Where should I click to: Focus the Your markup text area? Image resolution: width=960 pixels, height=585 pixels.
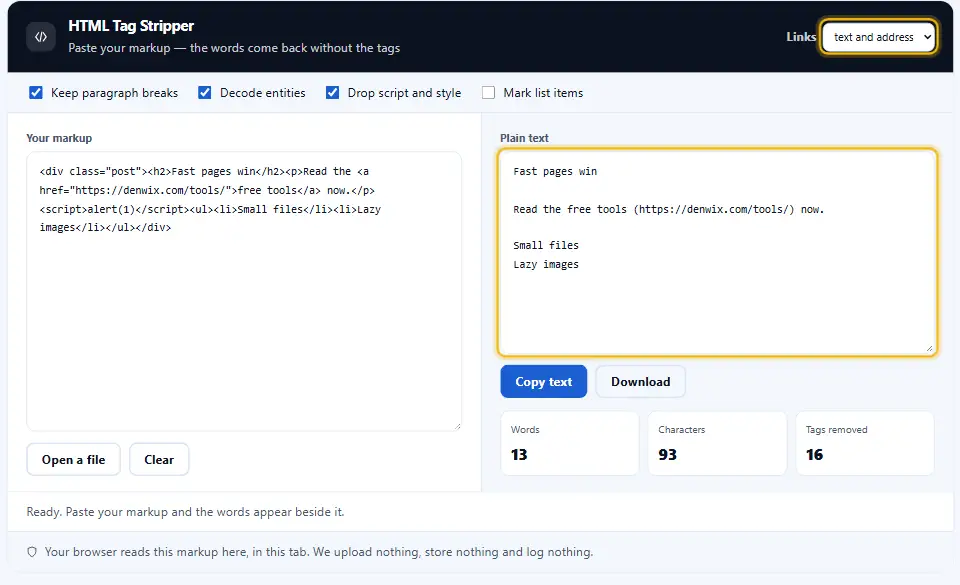244,291
